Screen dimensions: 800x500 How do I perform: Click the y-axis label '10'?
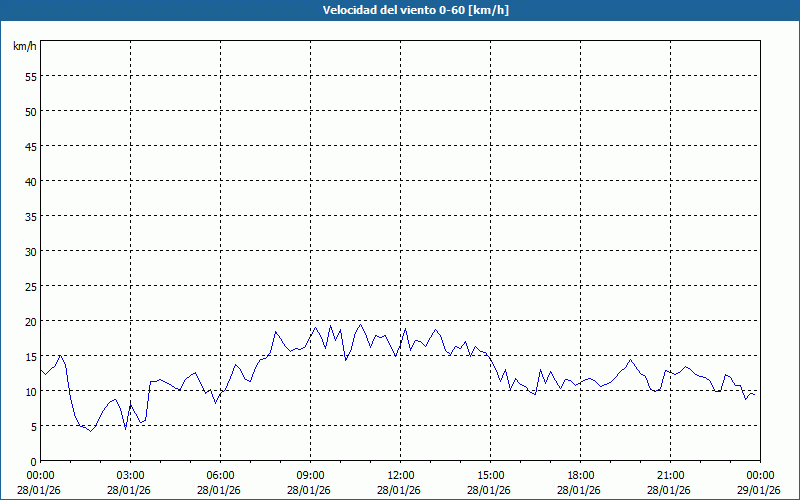[31, 392]
